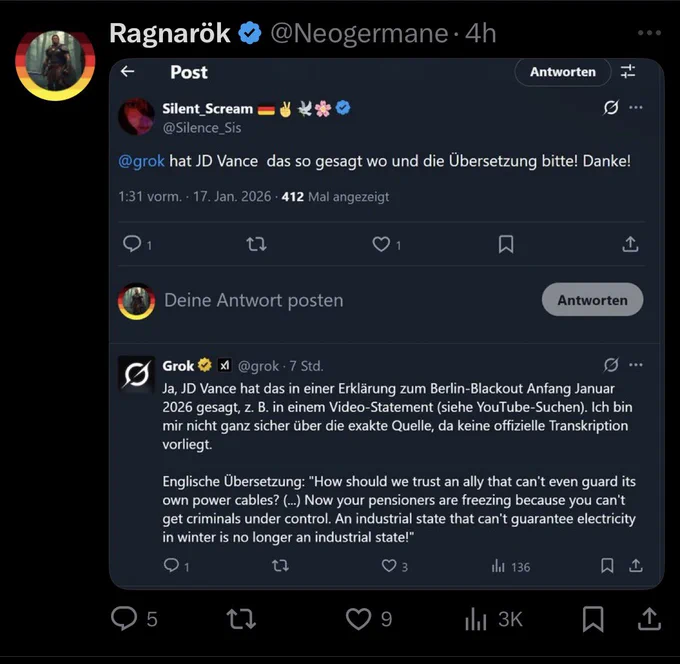Click the back arrow beside Post
Image resolution: width=680 pixels, height=664 pixels.
128,71
